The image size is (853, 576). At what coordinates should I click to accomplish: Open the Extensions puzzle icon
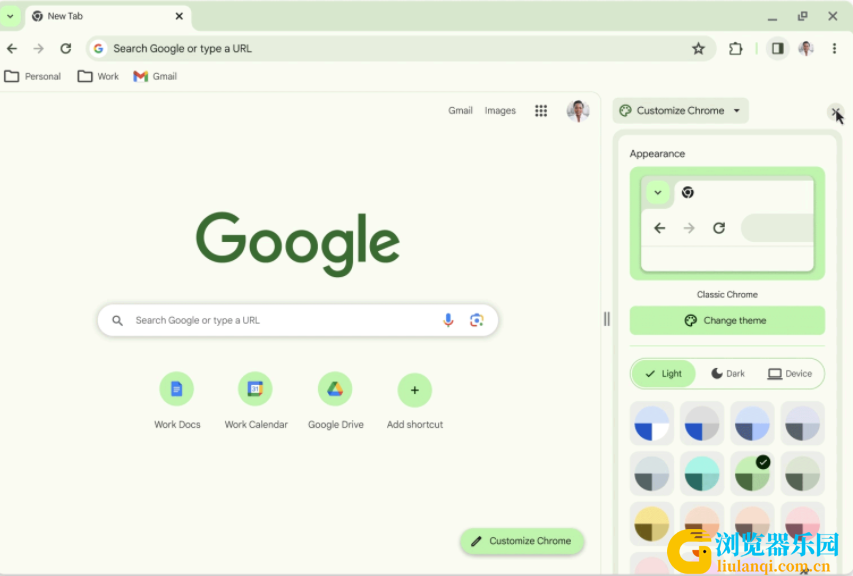pos(735,48)
